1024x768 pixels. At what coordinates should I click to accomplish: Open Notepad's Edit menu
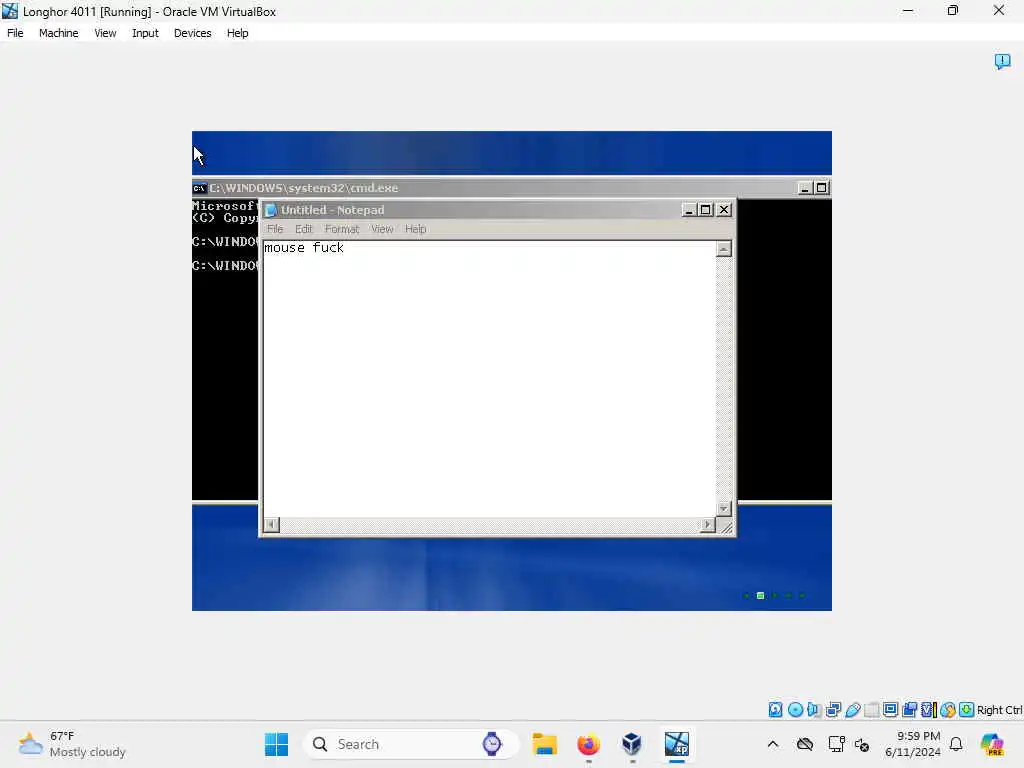point(304,229)
